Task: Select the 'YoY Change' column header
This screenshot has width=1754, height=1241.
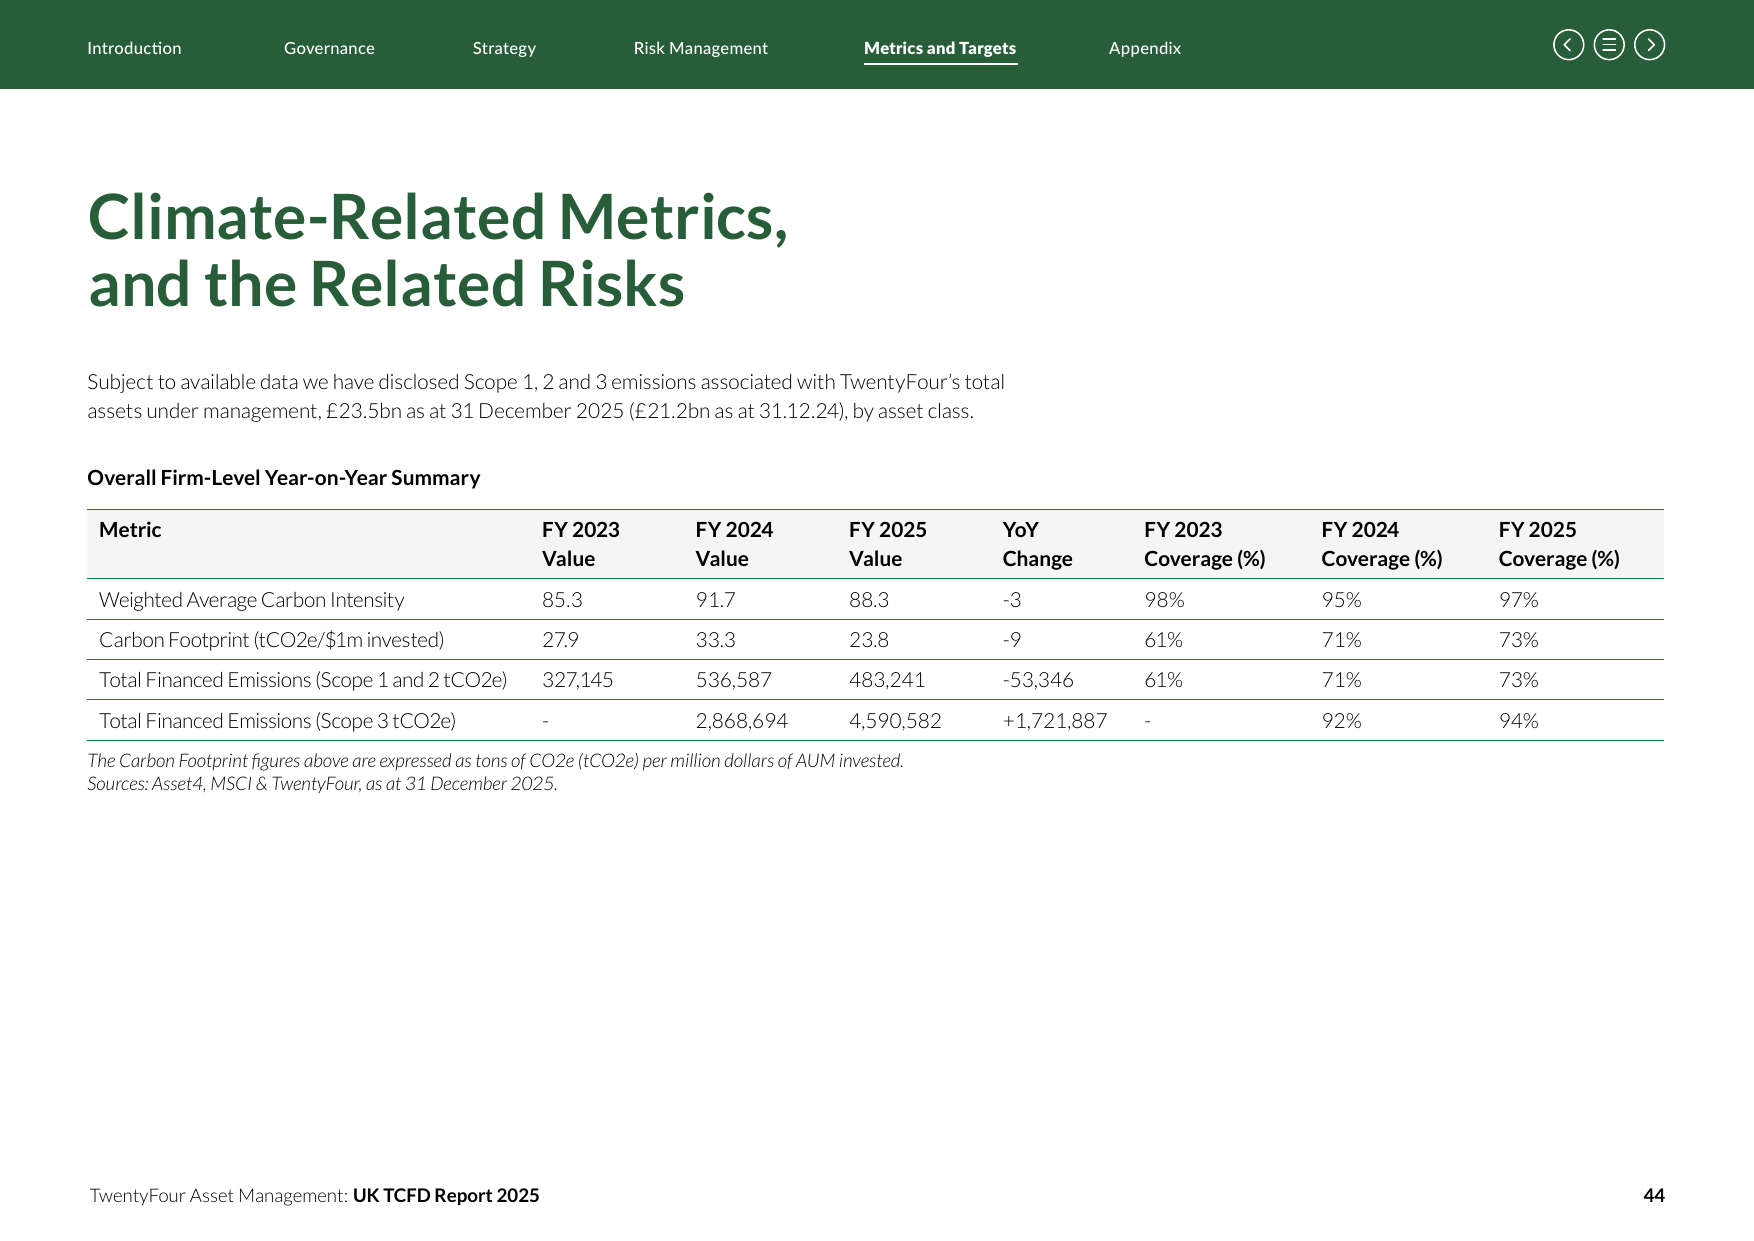Action: [x=1037, y=544]
